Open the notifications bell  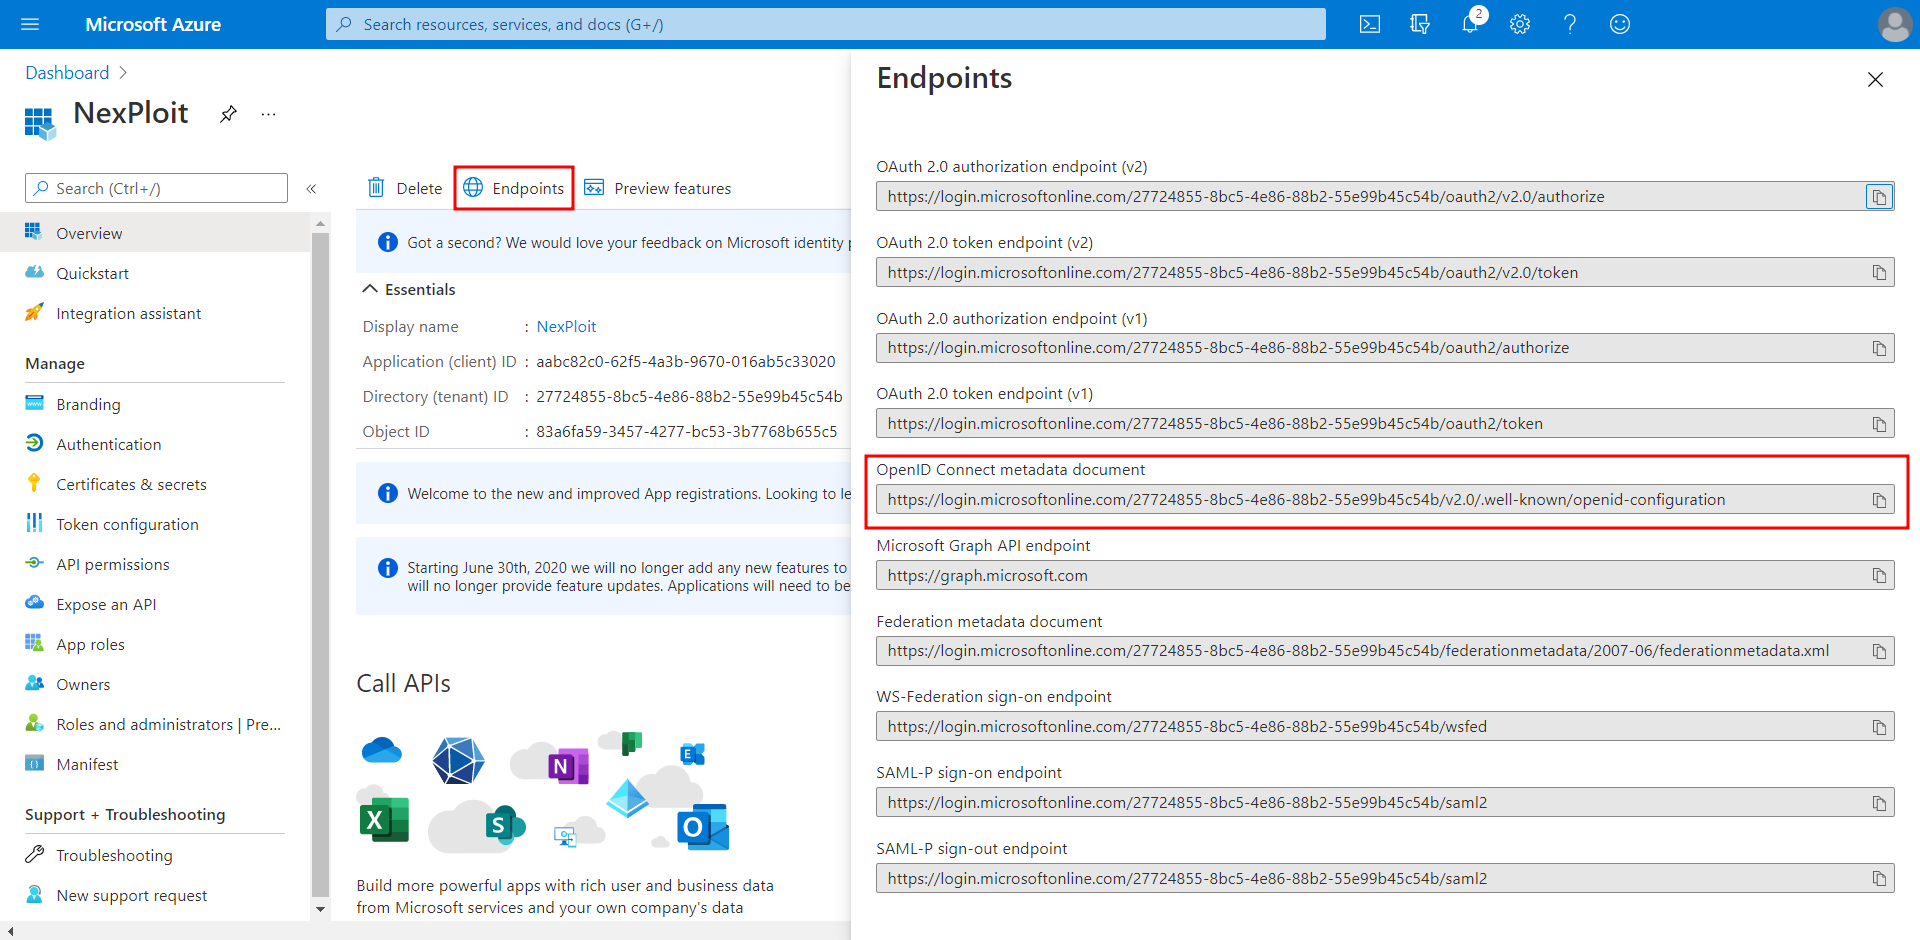(1470, 24)
